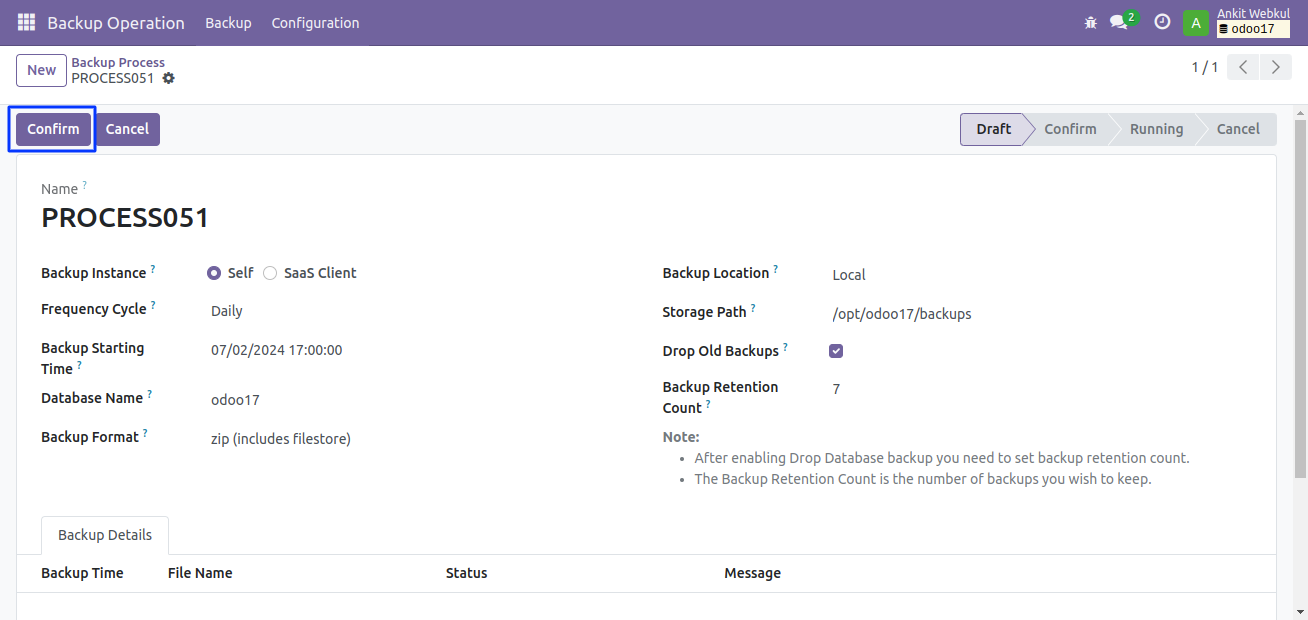Click the Confirm button
This screenshot has width=1308, height=620.
pyautogui.click(x=53, y=129)
